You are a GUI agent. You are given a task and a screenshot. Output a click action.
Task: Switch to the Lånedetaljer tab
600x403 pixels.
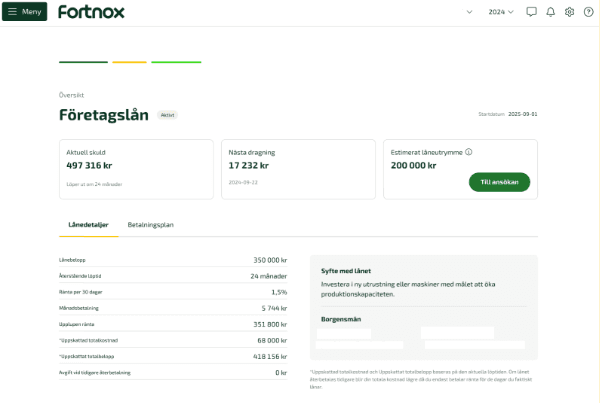87,225
